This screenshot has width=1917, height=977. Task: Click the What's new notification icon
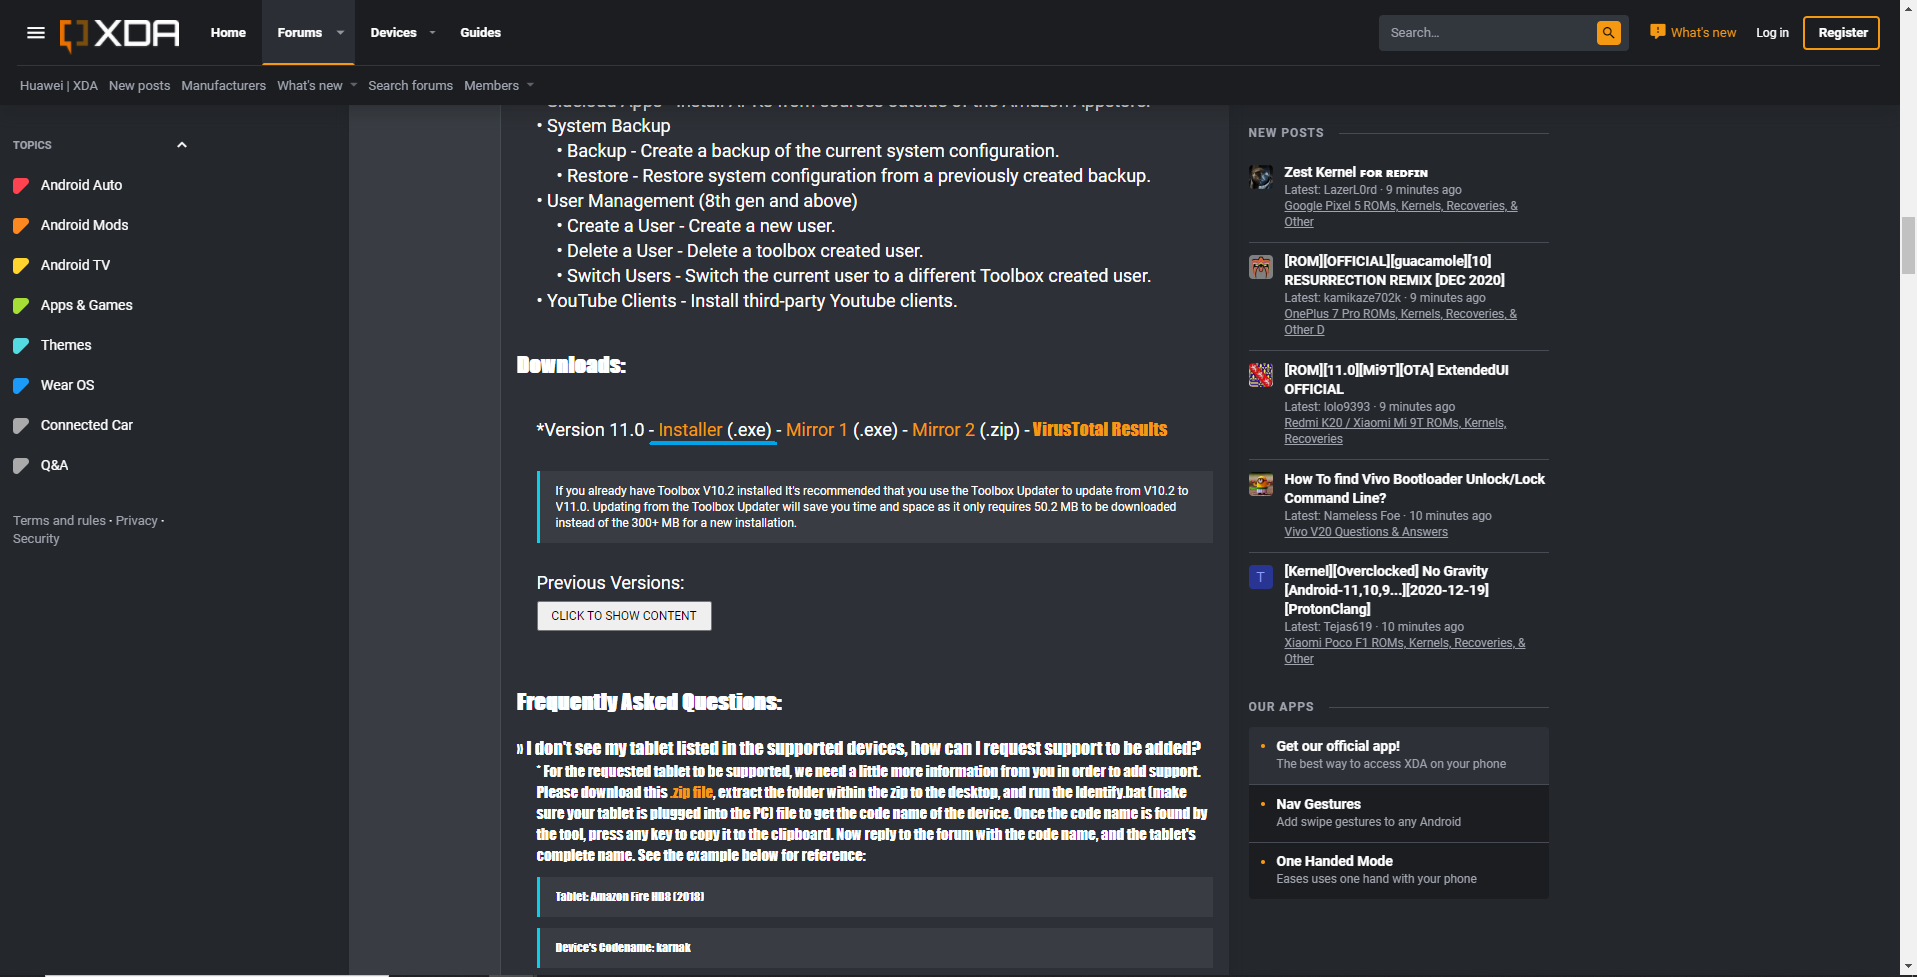tap(1657, 32)
